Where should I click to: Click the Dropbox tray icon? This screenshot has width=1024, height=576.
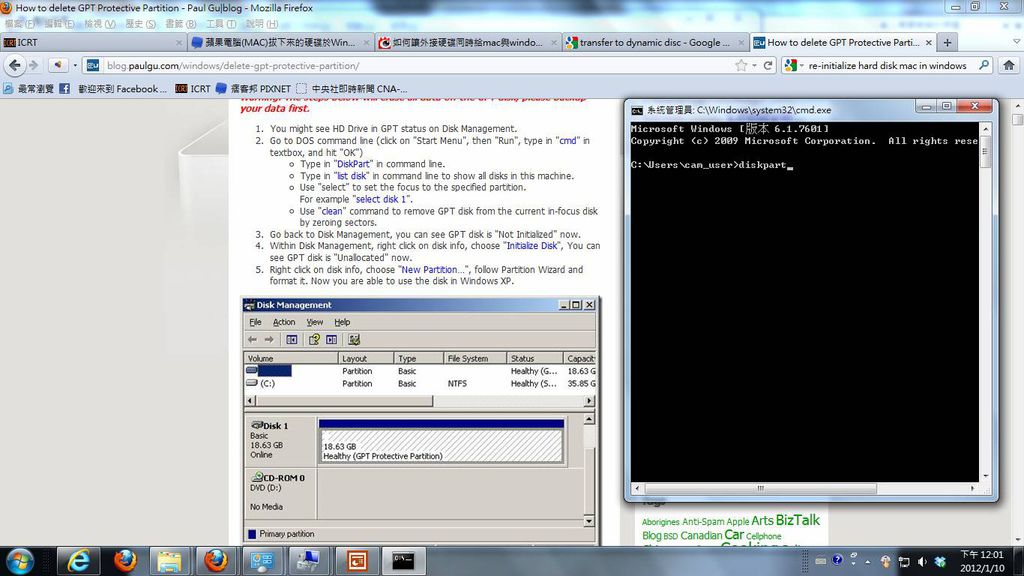(940, 562)
